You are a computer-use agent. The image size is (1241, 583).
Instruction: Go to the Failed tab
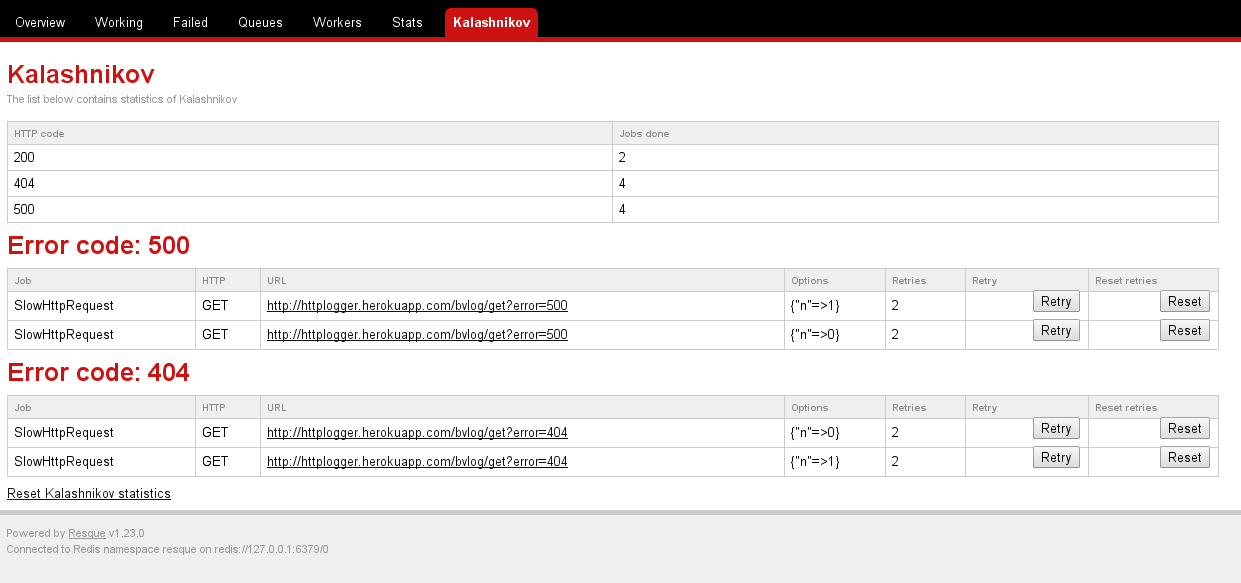[x=190, y=22]
